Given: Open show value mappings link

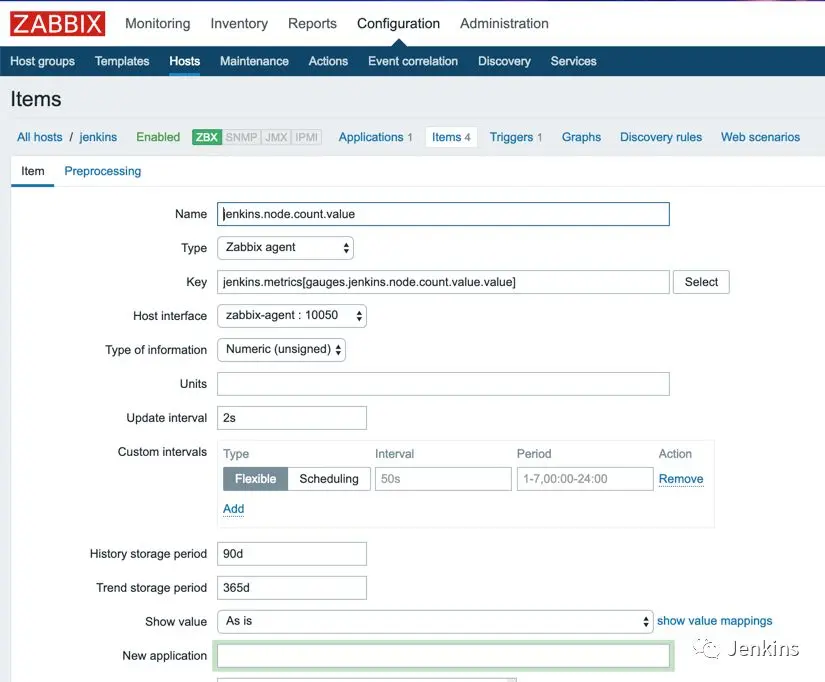Looking at the screenshot, I should click(x=715, y=621).
